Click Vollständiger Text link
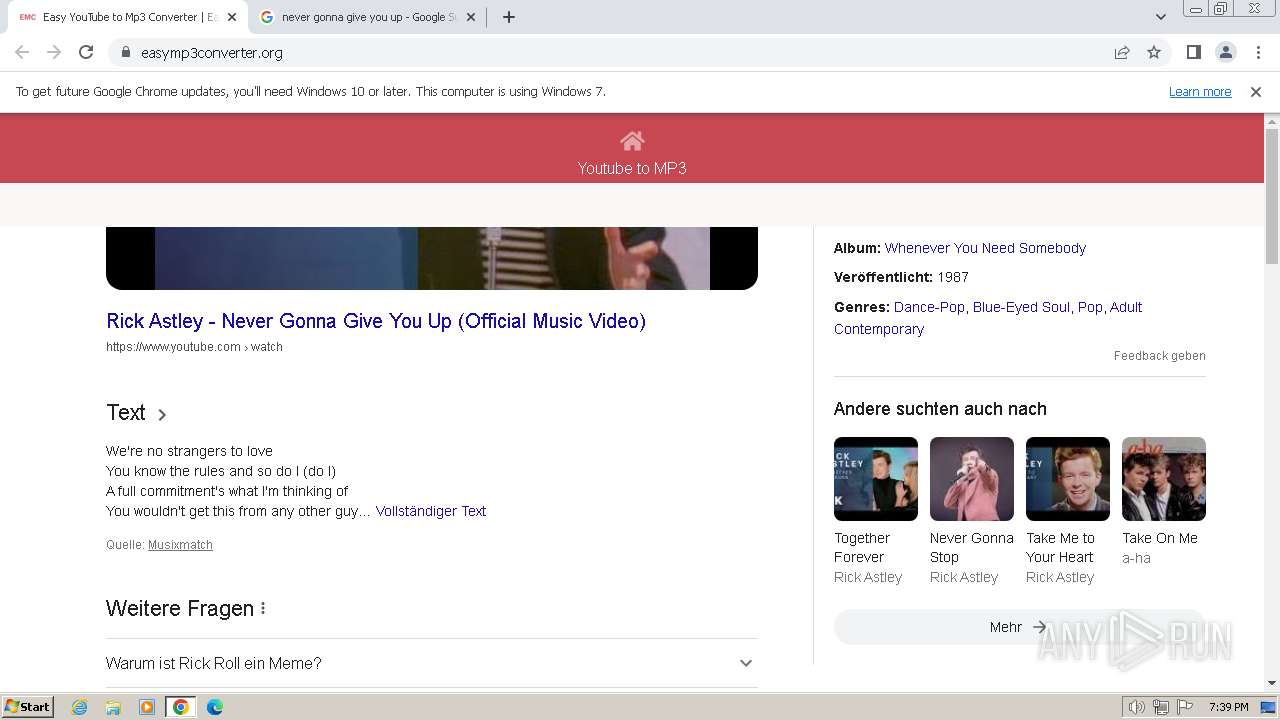Viewport: 1280px width, 720px height. [431, 511]
